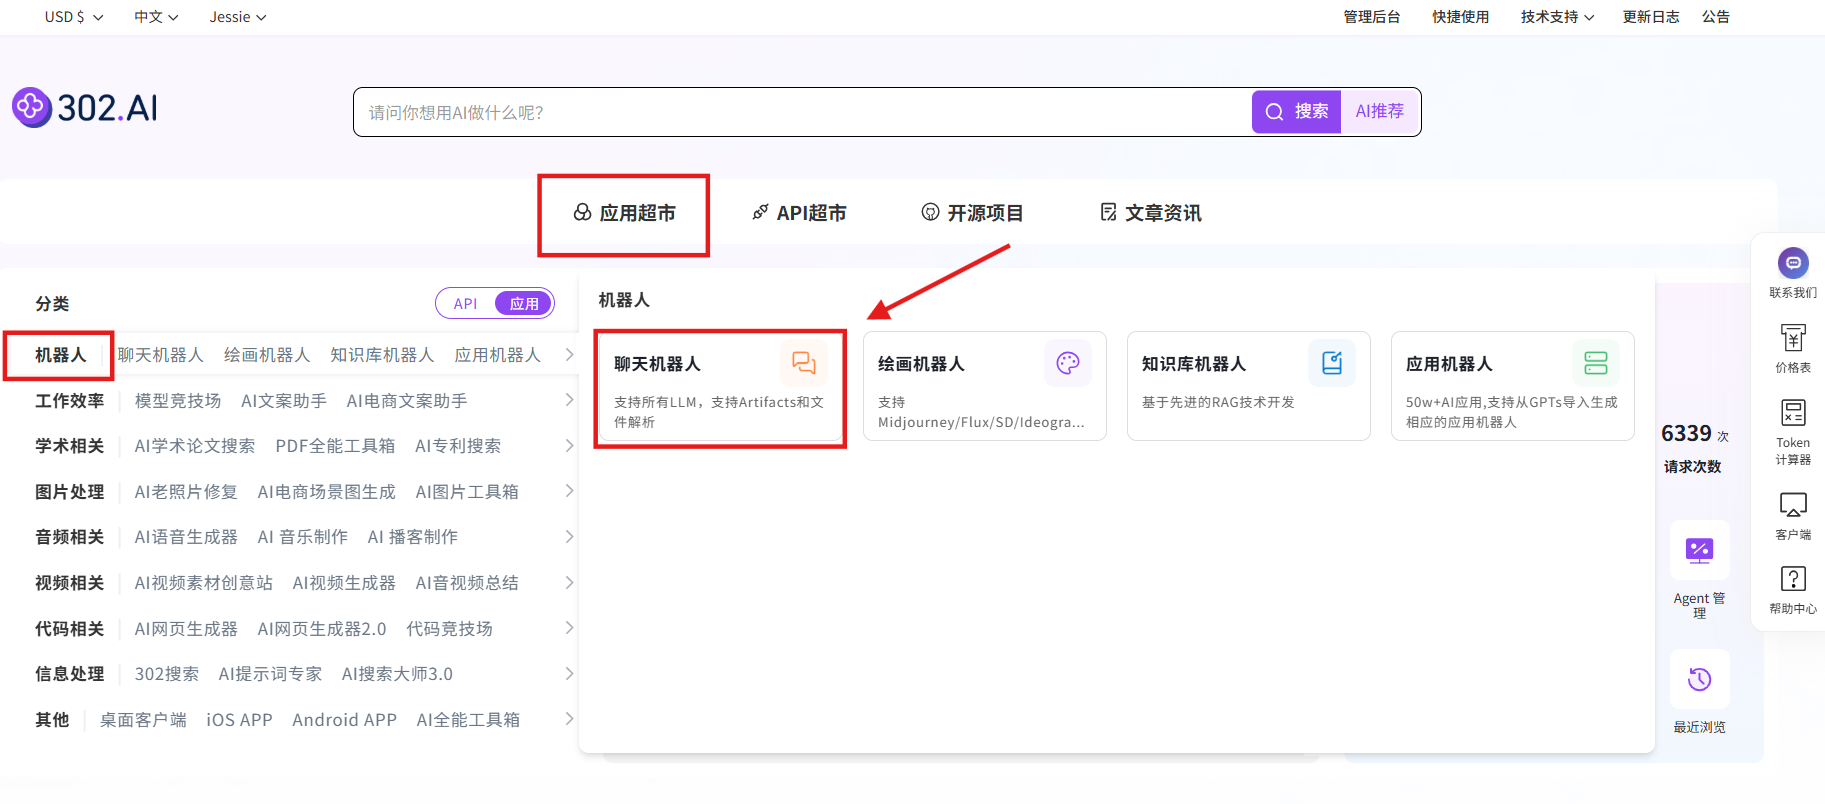Open the 价格表 price list icon
1825x804 pixels.
click(x=1792, y=338)
